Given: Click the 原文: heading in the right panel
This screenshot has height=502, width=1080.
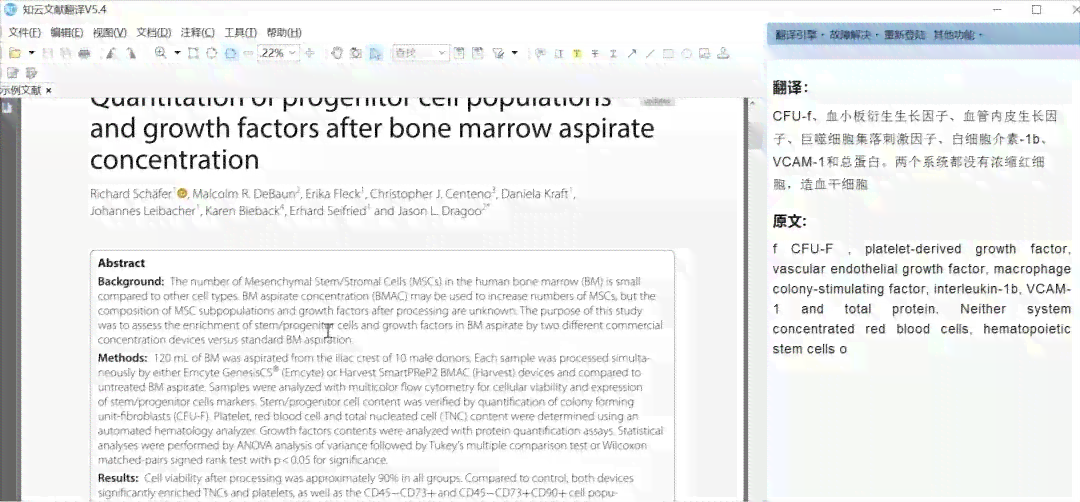Looking at the screenshot, I should (x=790, y=222).
